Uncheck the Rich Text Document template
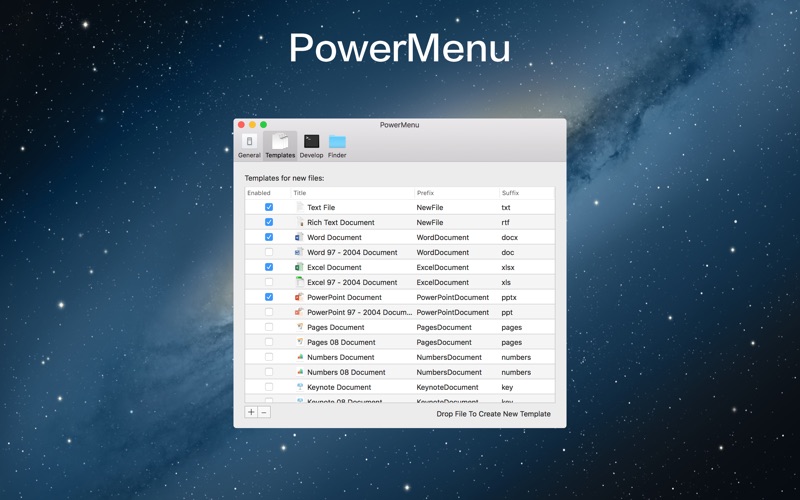800x500 pixels. pos(269,222)
